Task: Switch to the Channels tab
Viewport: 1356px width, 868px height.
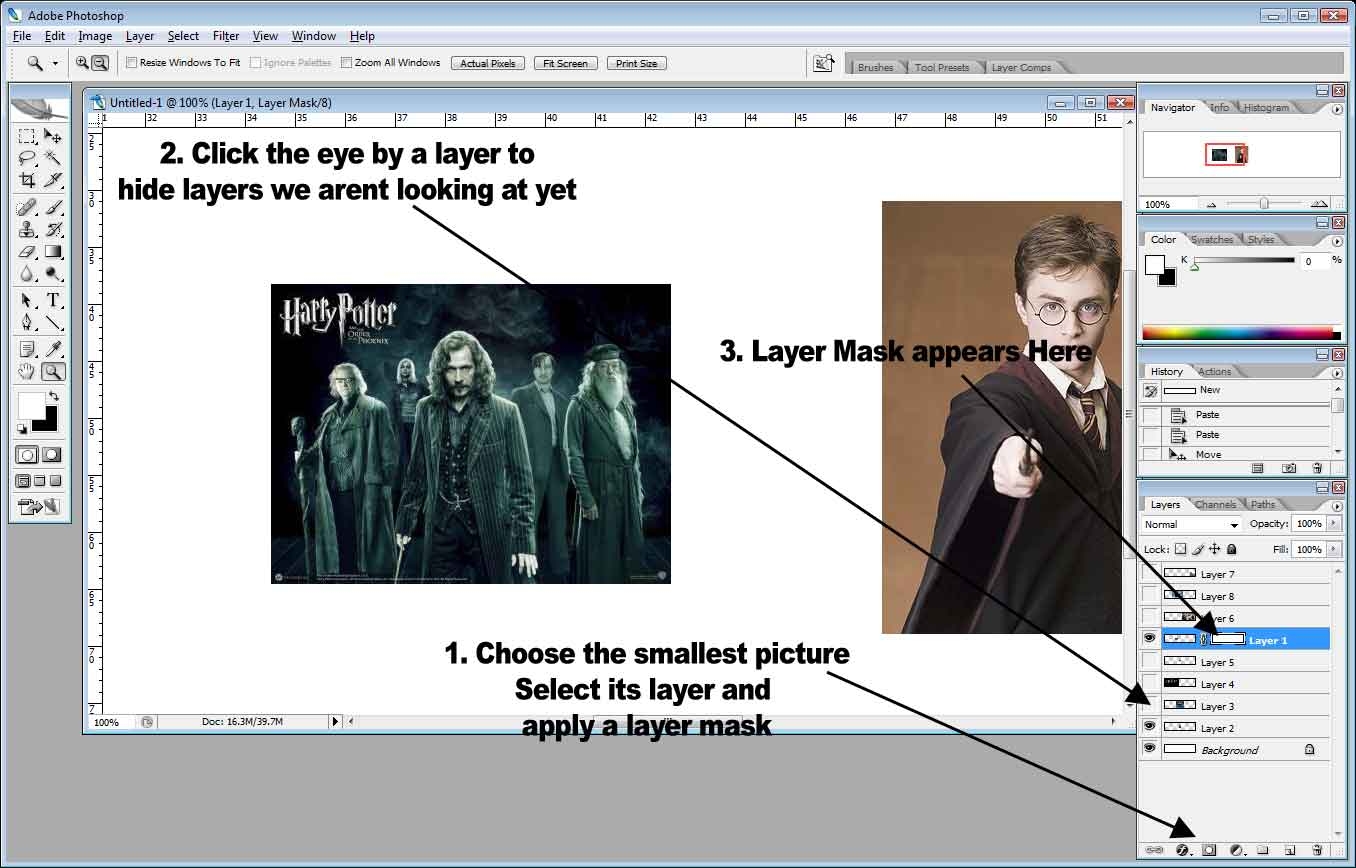Action: tap(1215, 504)
